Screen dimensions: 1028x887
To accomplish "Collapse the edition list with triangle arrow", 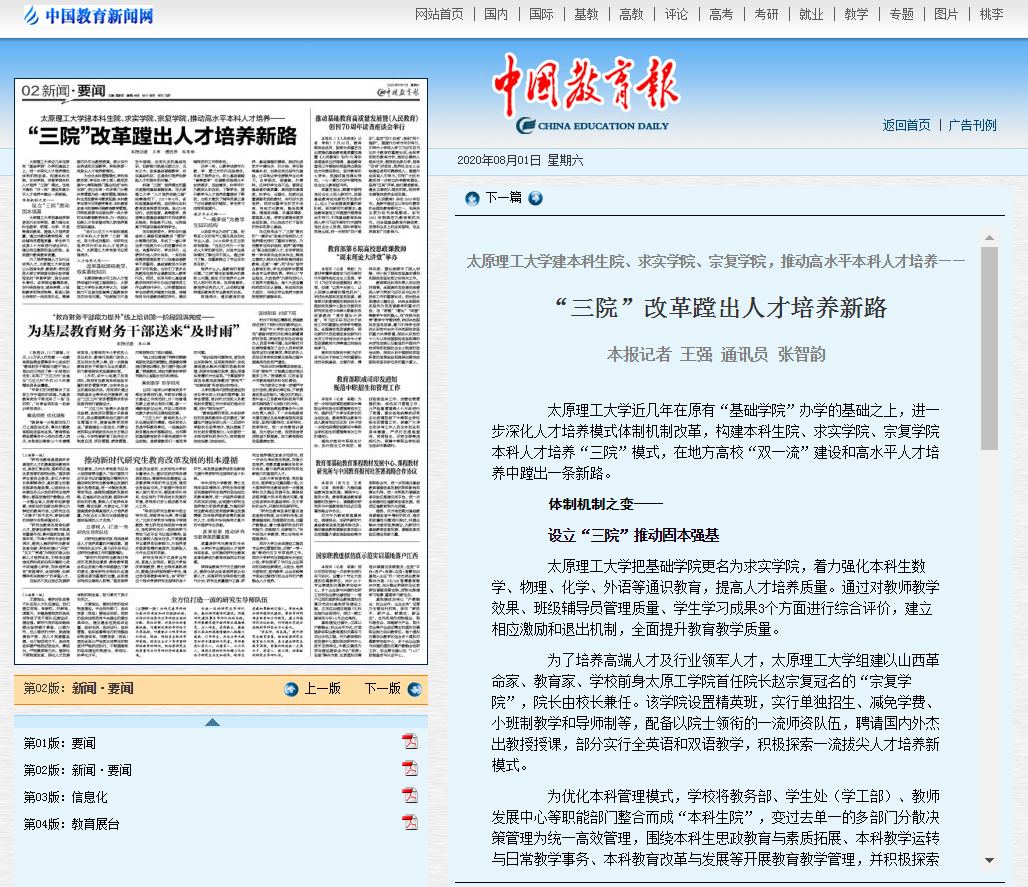I will (212, 721).
